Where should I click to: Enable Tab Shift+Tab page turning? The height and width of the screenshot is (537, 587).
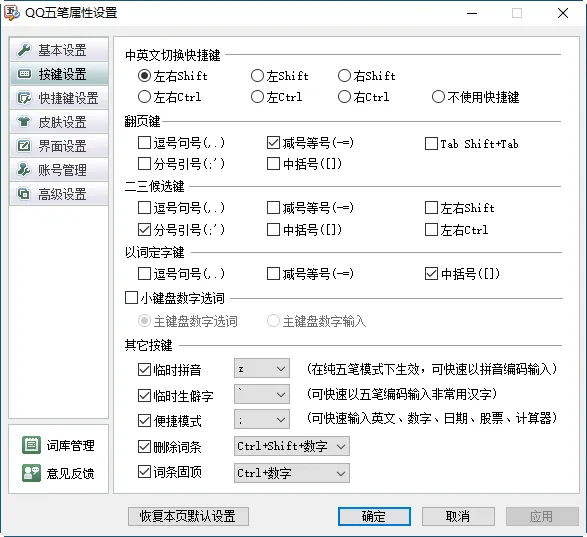pos(431,143)
